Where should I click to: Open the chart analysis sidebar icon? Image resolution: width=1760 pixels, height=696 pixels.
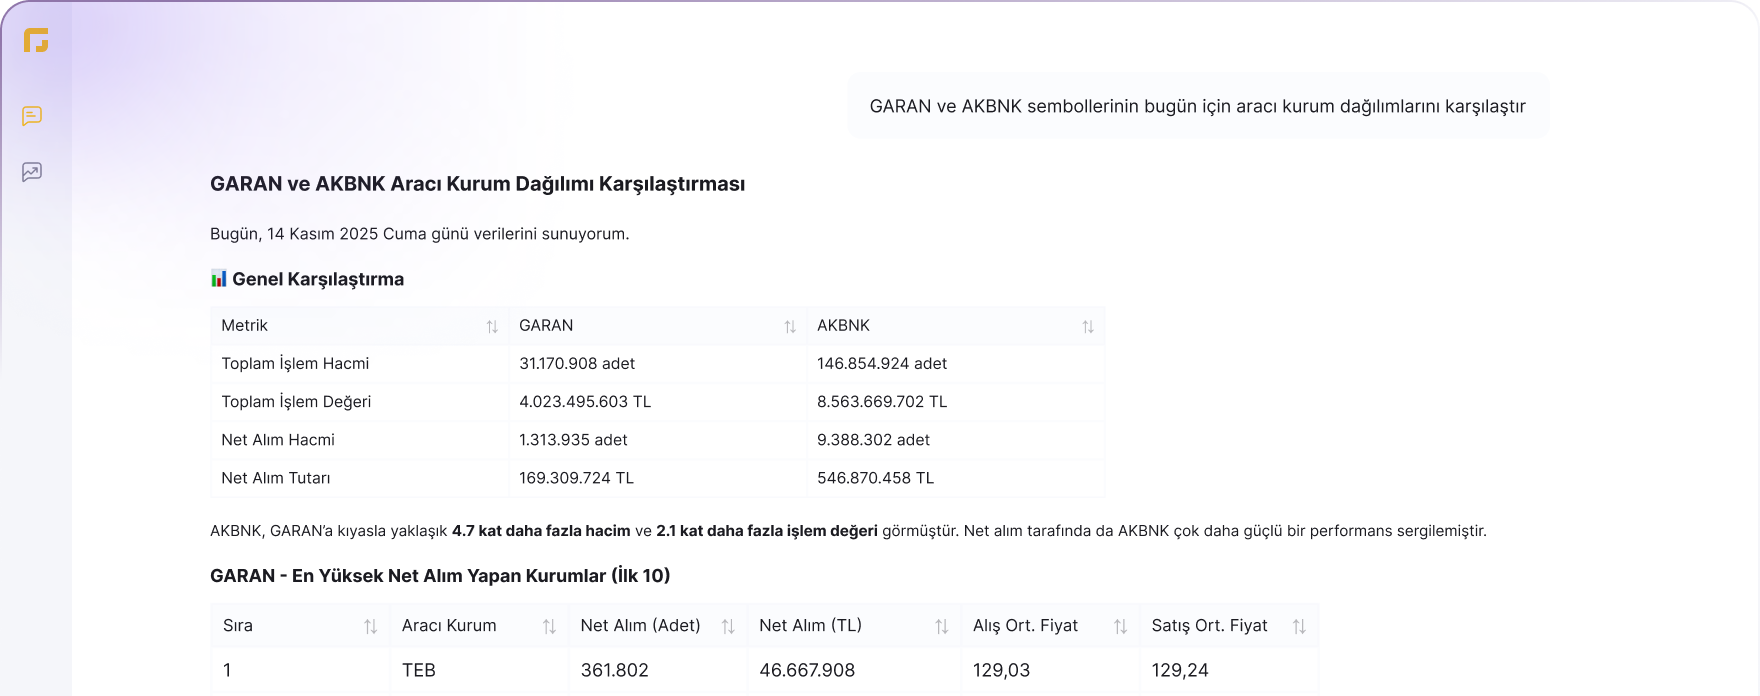coord(32,172)
